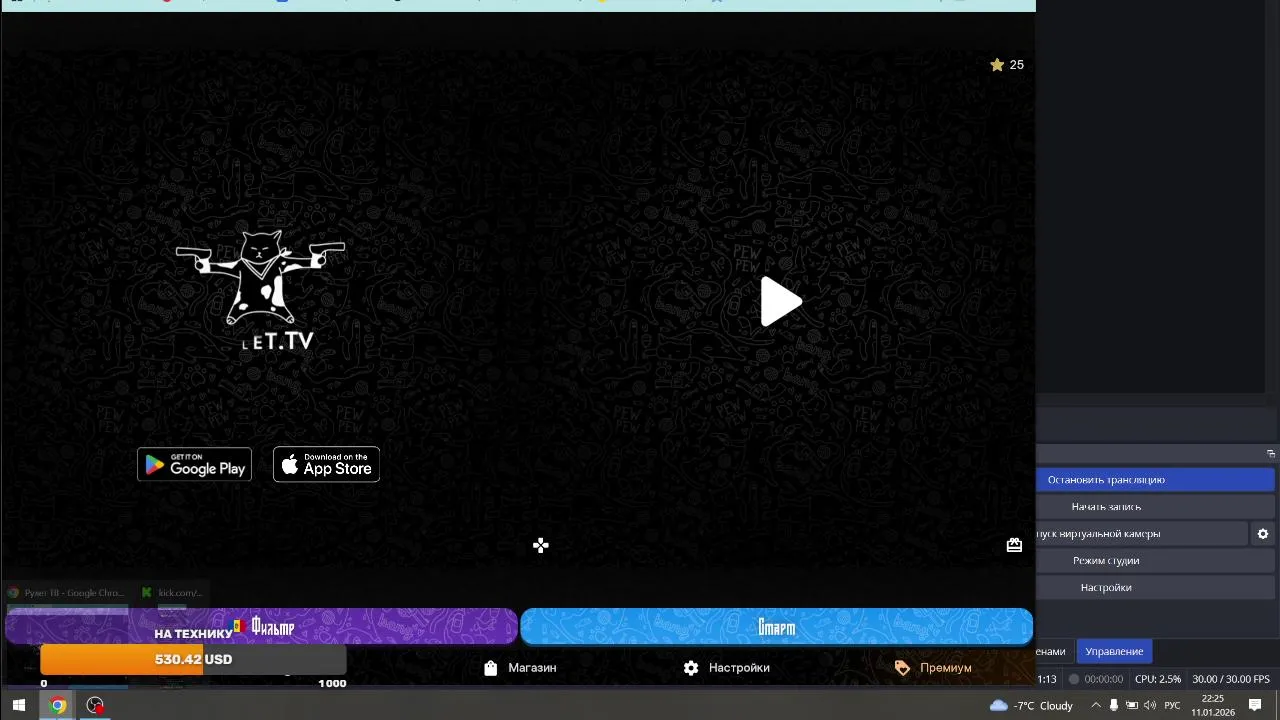Click the partially visible scene transitions tab in OBS
This screenshot has width=1280, height=720.
[x=1053, y=651]
